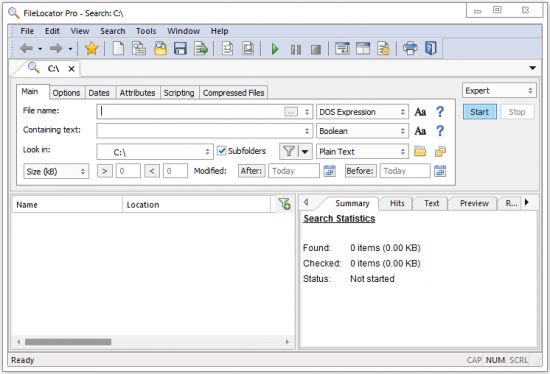The image size is (550, 374).
Task: Switch to the Scripting tab
Action: point(179,93)
